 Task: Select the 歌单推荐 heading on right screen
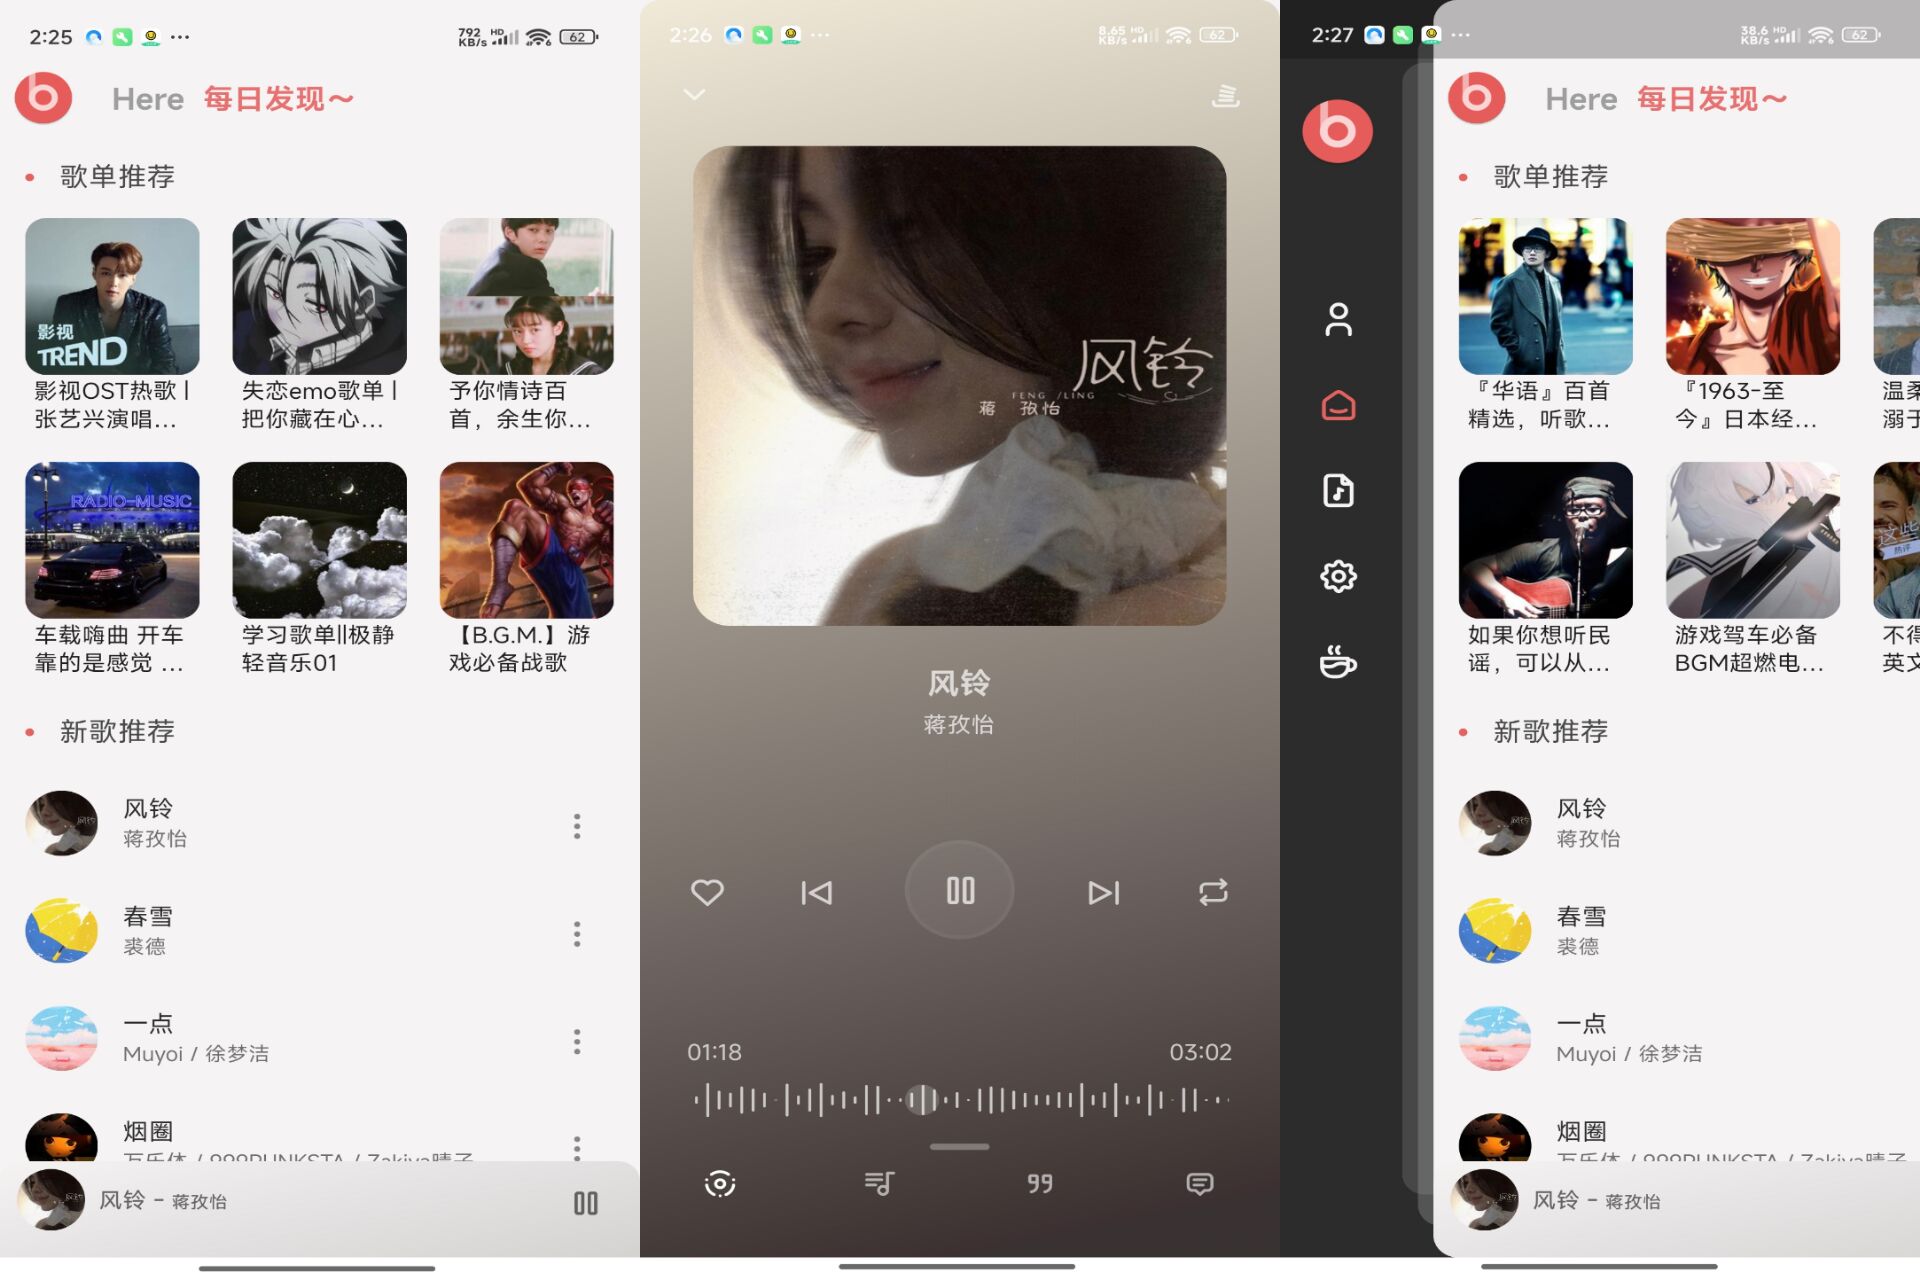pos(1550,176)
